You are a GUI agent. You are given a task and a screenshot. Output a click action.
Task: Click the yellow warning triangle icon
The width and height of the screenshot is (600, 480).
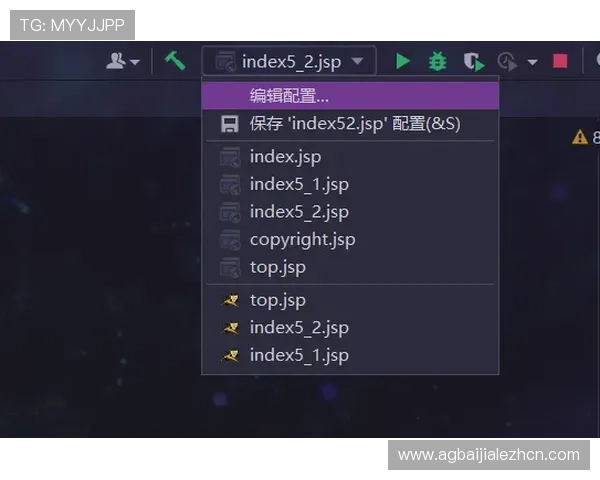tap(579, 137)
